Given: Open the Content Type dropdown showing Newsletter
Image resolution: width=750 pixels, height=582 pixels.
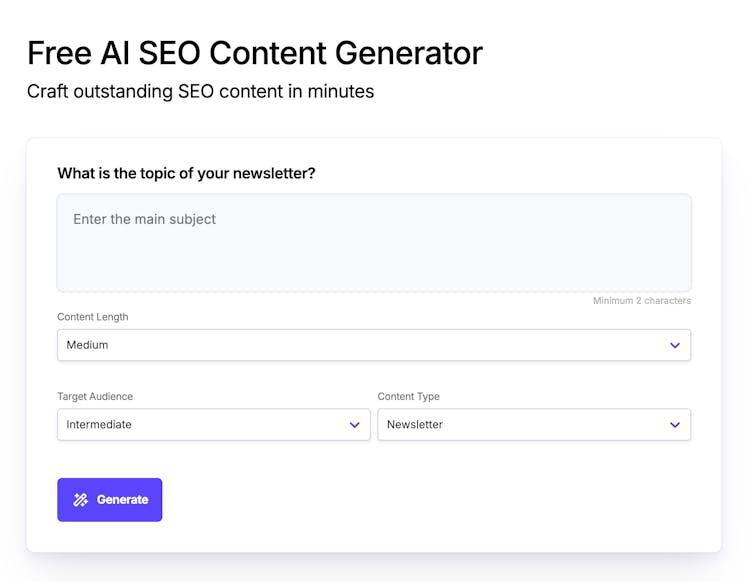Looking at the screenshot, I should (x=533, y=425).
